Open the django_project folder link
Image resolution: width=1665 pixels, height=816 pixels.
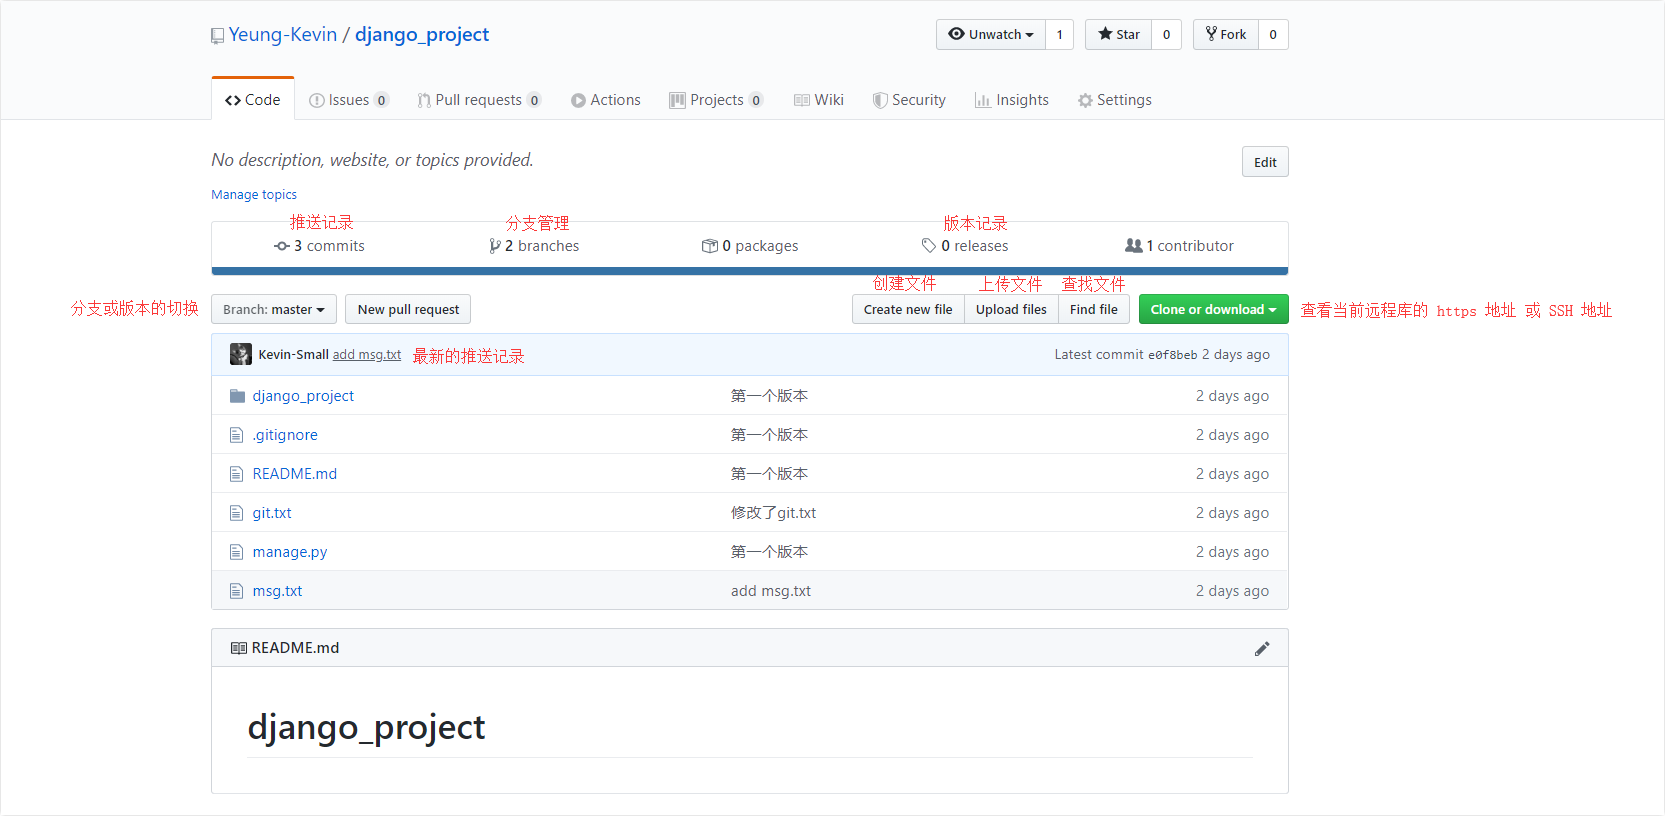(x=303, y=396)
